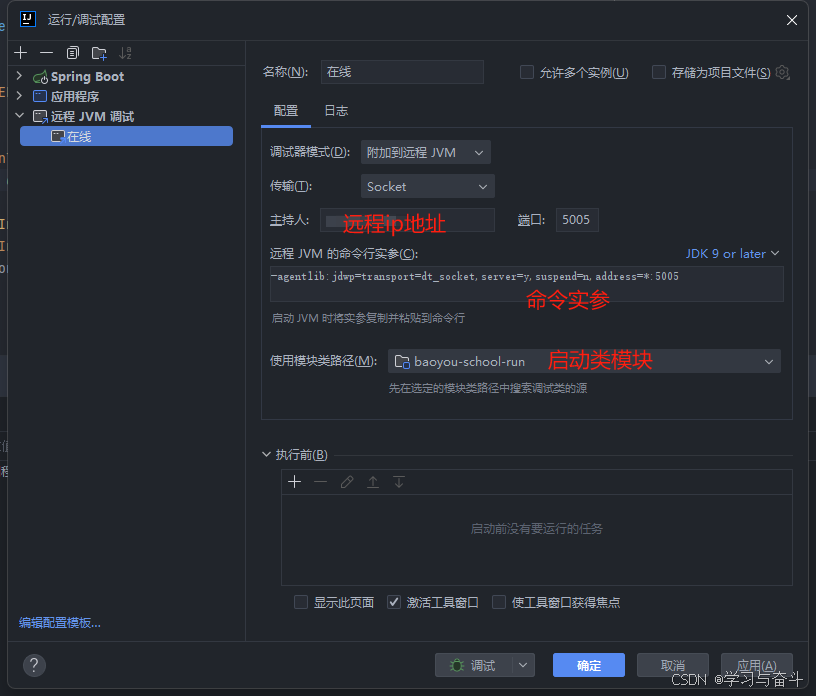Viewport: 816px width, 696px height.
Task: Add a new run configuration
Action: coord(20,52)
